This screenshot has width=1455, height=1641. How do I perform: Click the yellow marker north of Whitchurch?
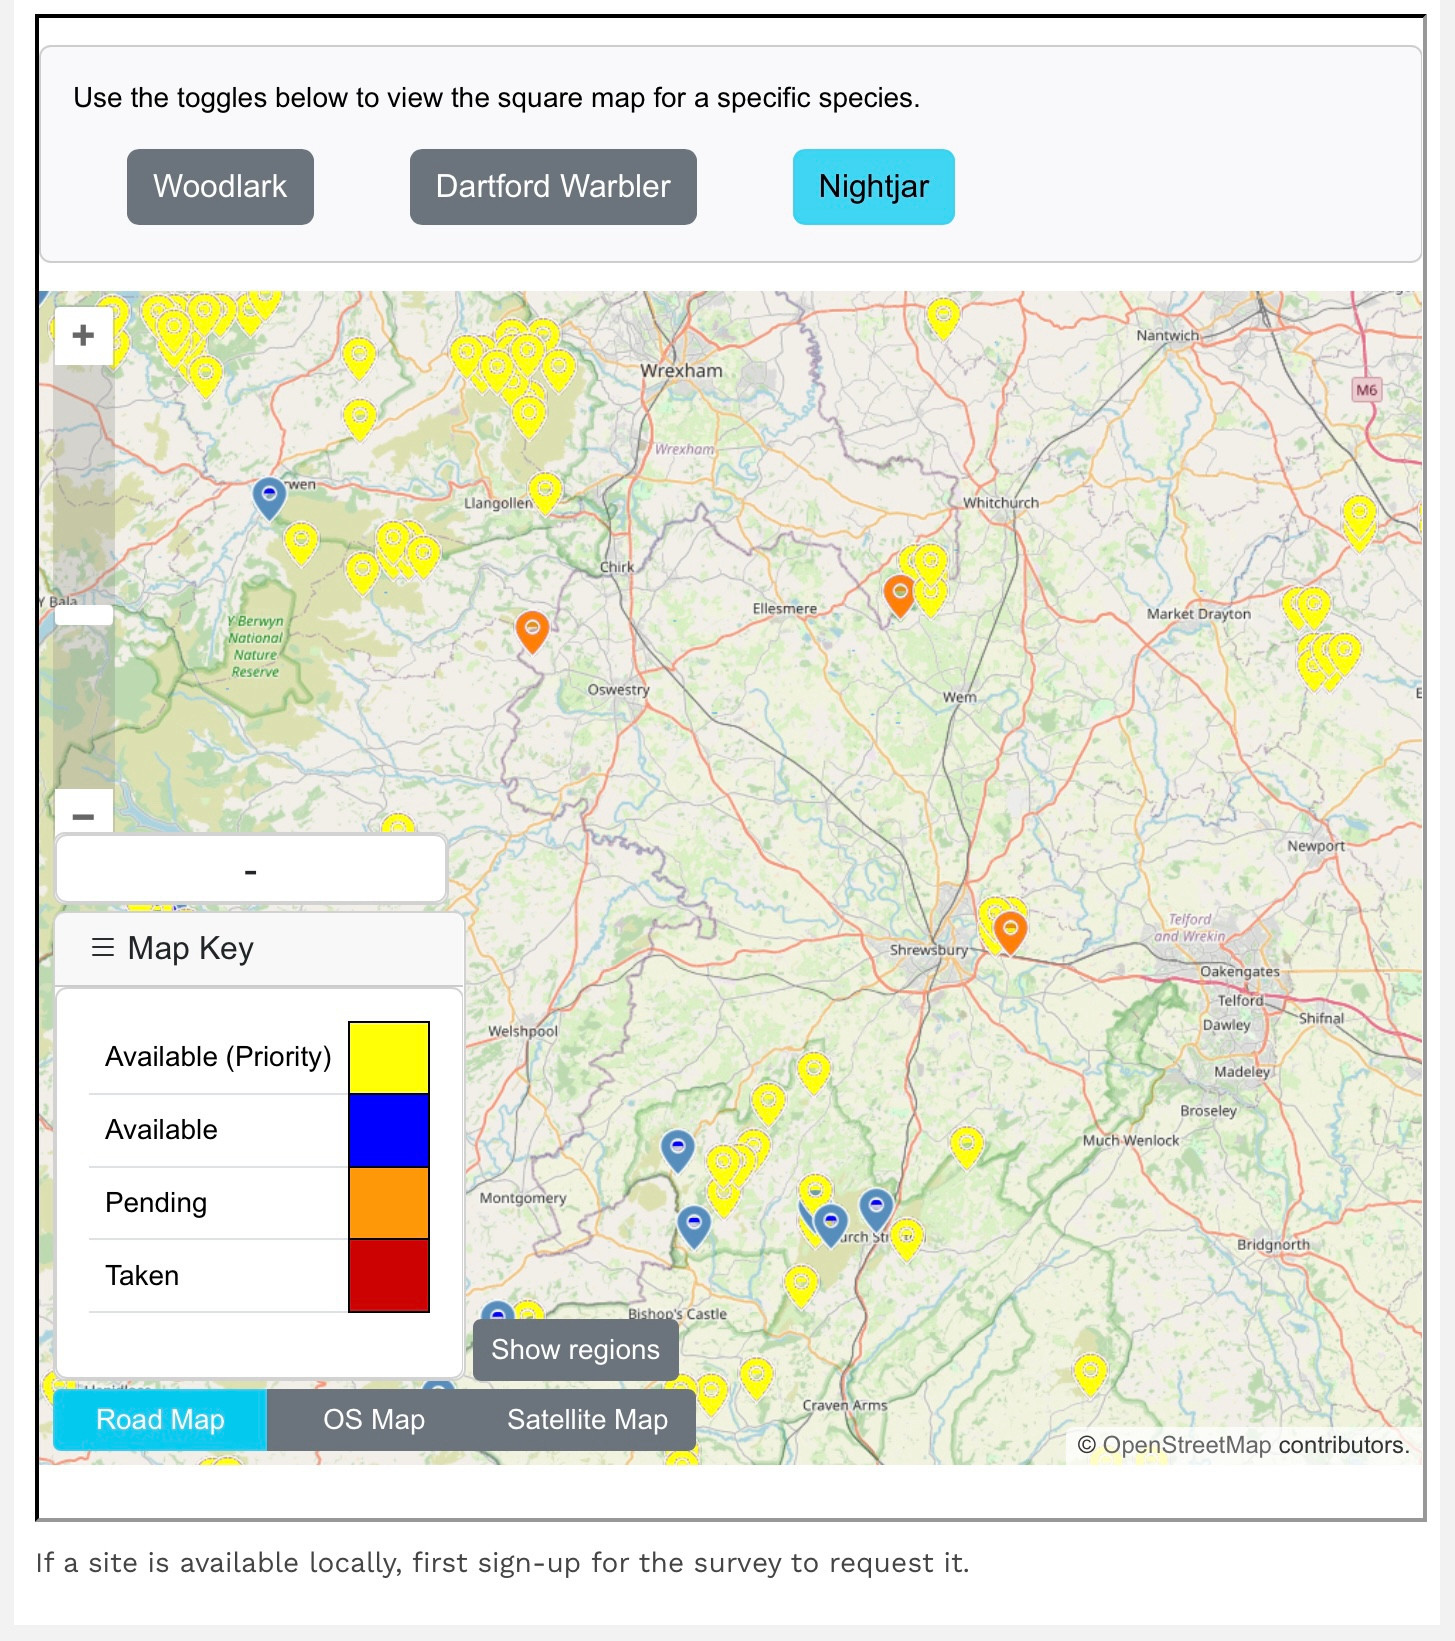(x=943, y=318)
